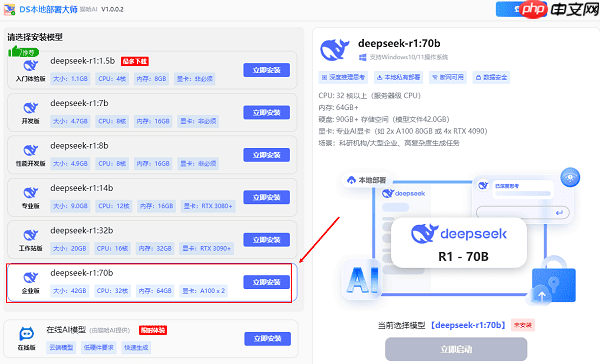Click the DS本地部署大师 app logo
The image size is (600, 364).
(10, 9)
